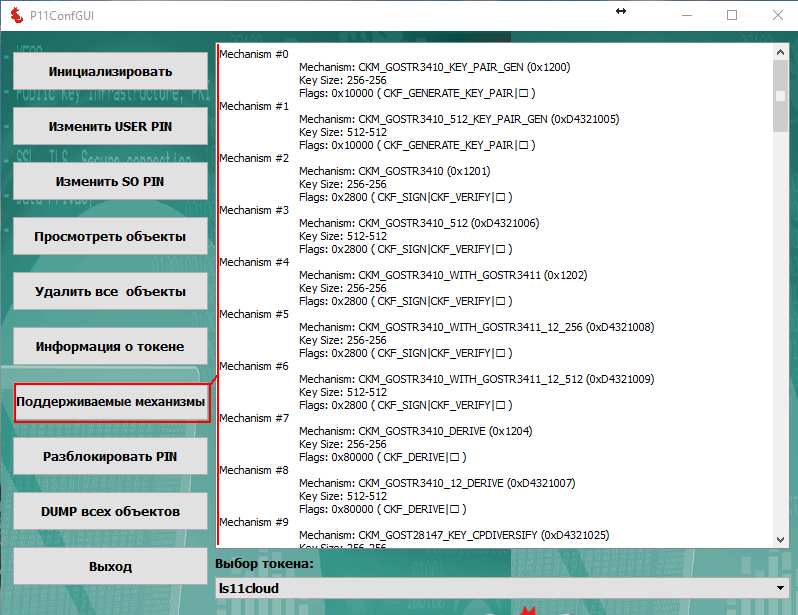The image size is (798, 615).
Task: Click the Mechanism #3 heading
Action: tap(253, 210)
